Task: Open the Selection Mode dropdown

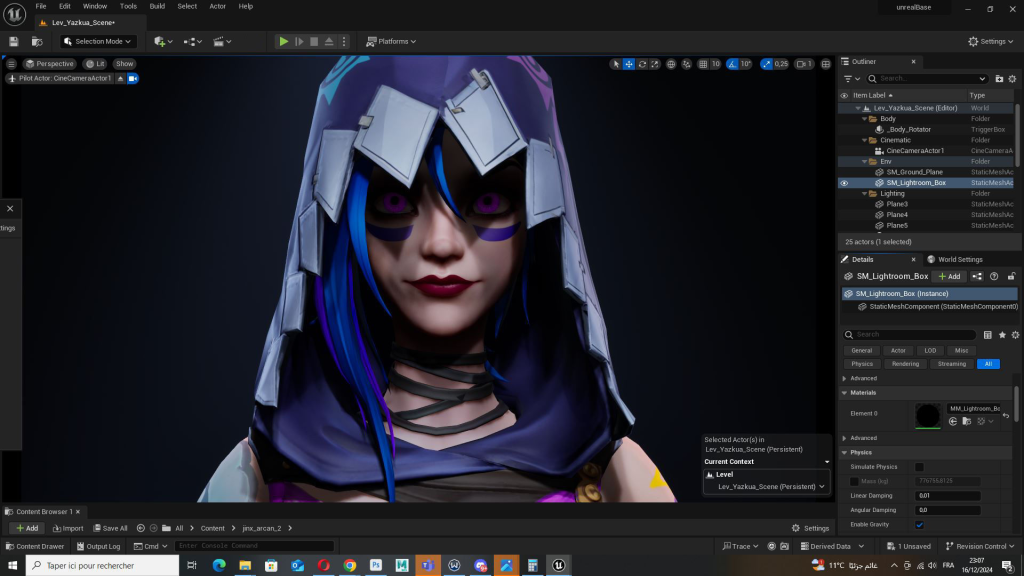Action: (x=97, y=41)
